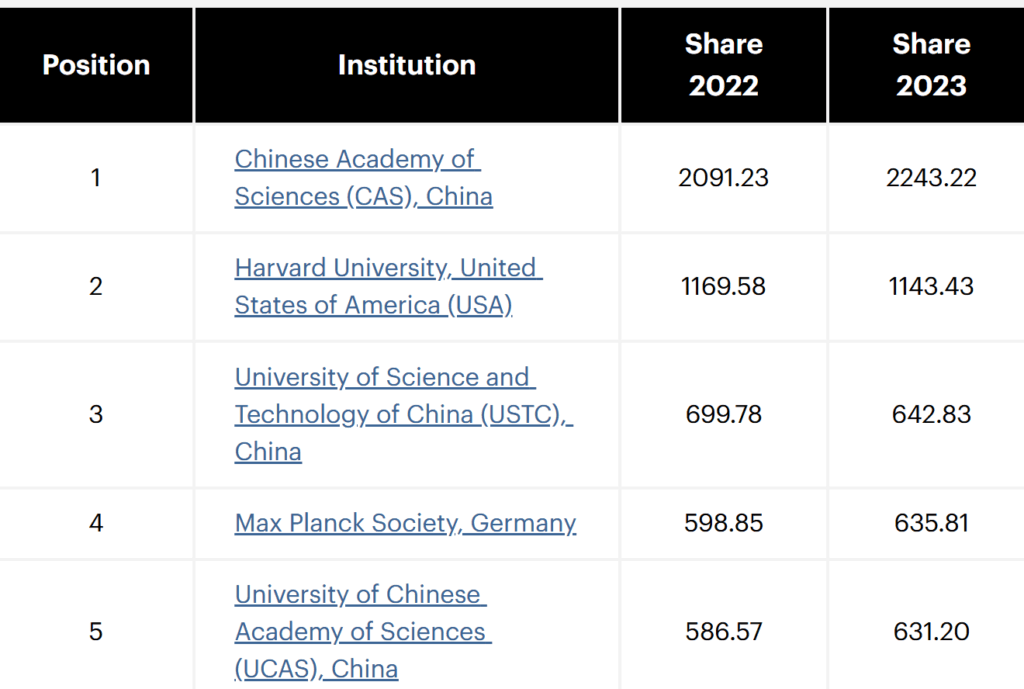Open Chinese Academy of Sciences (CAS) link
This screenshot has width=1024, height=689.
click(364, 178)
